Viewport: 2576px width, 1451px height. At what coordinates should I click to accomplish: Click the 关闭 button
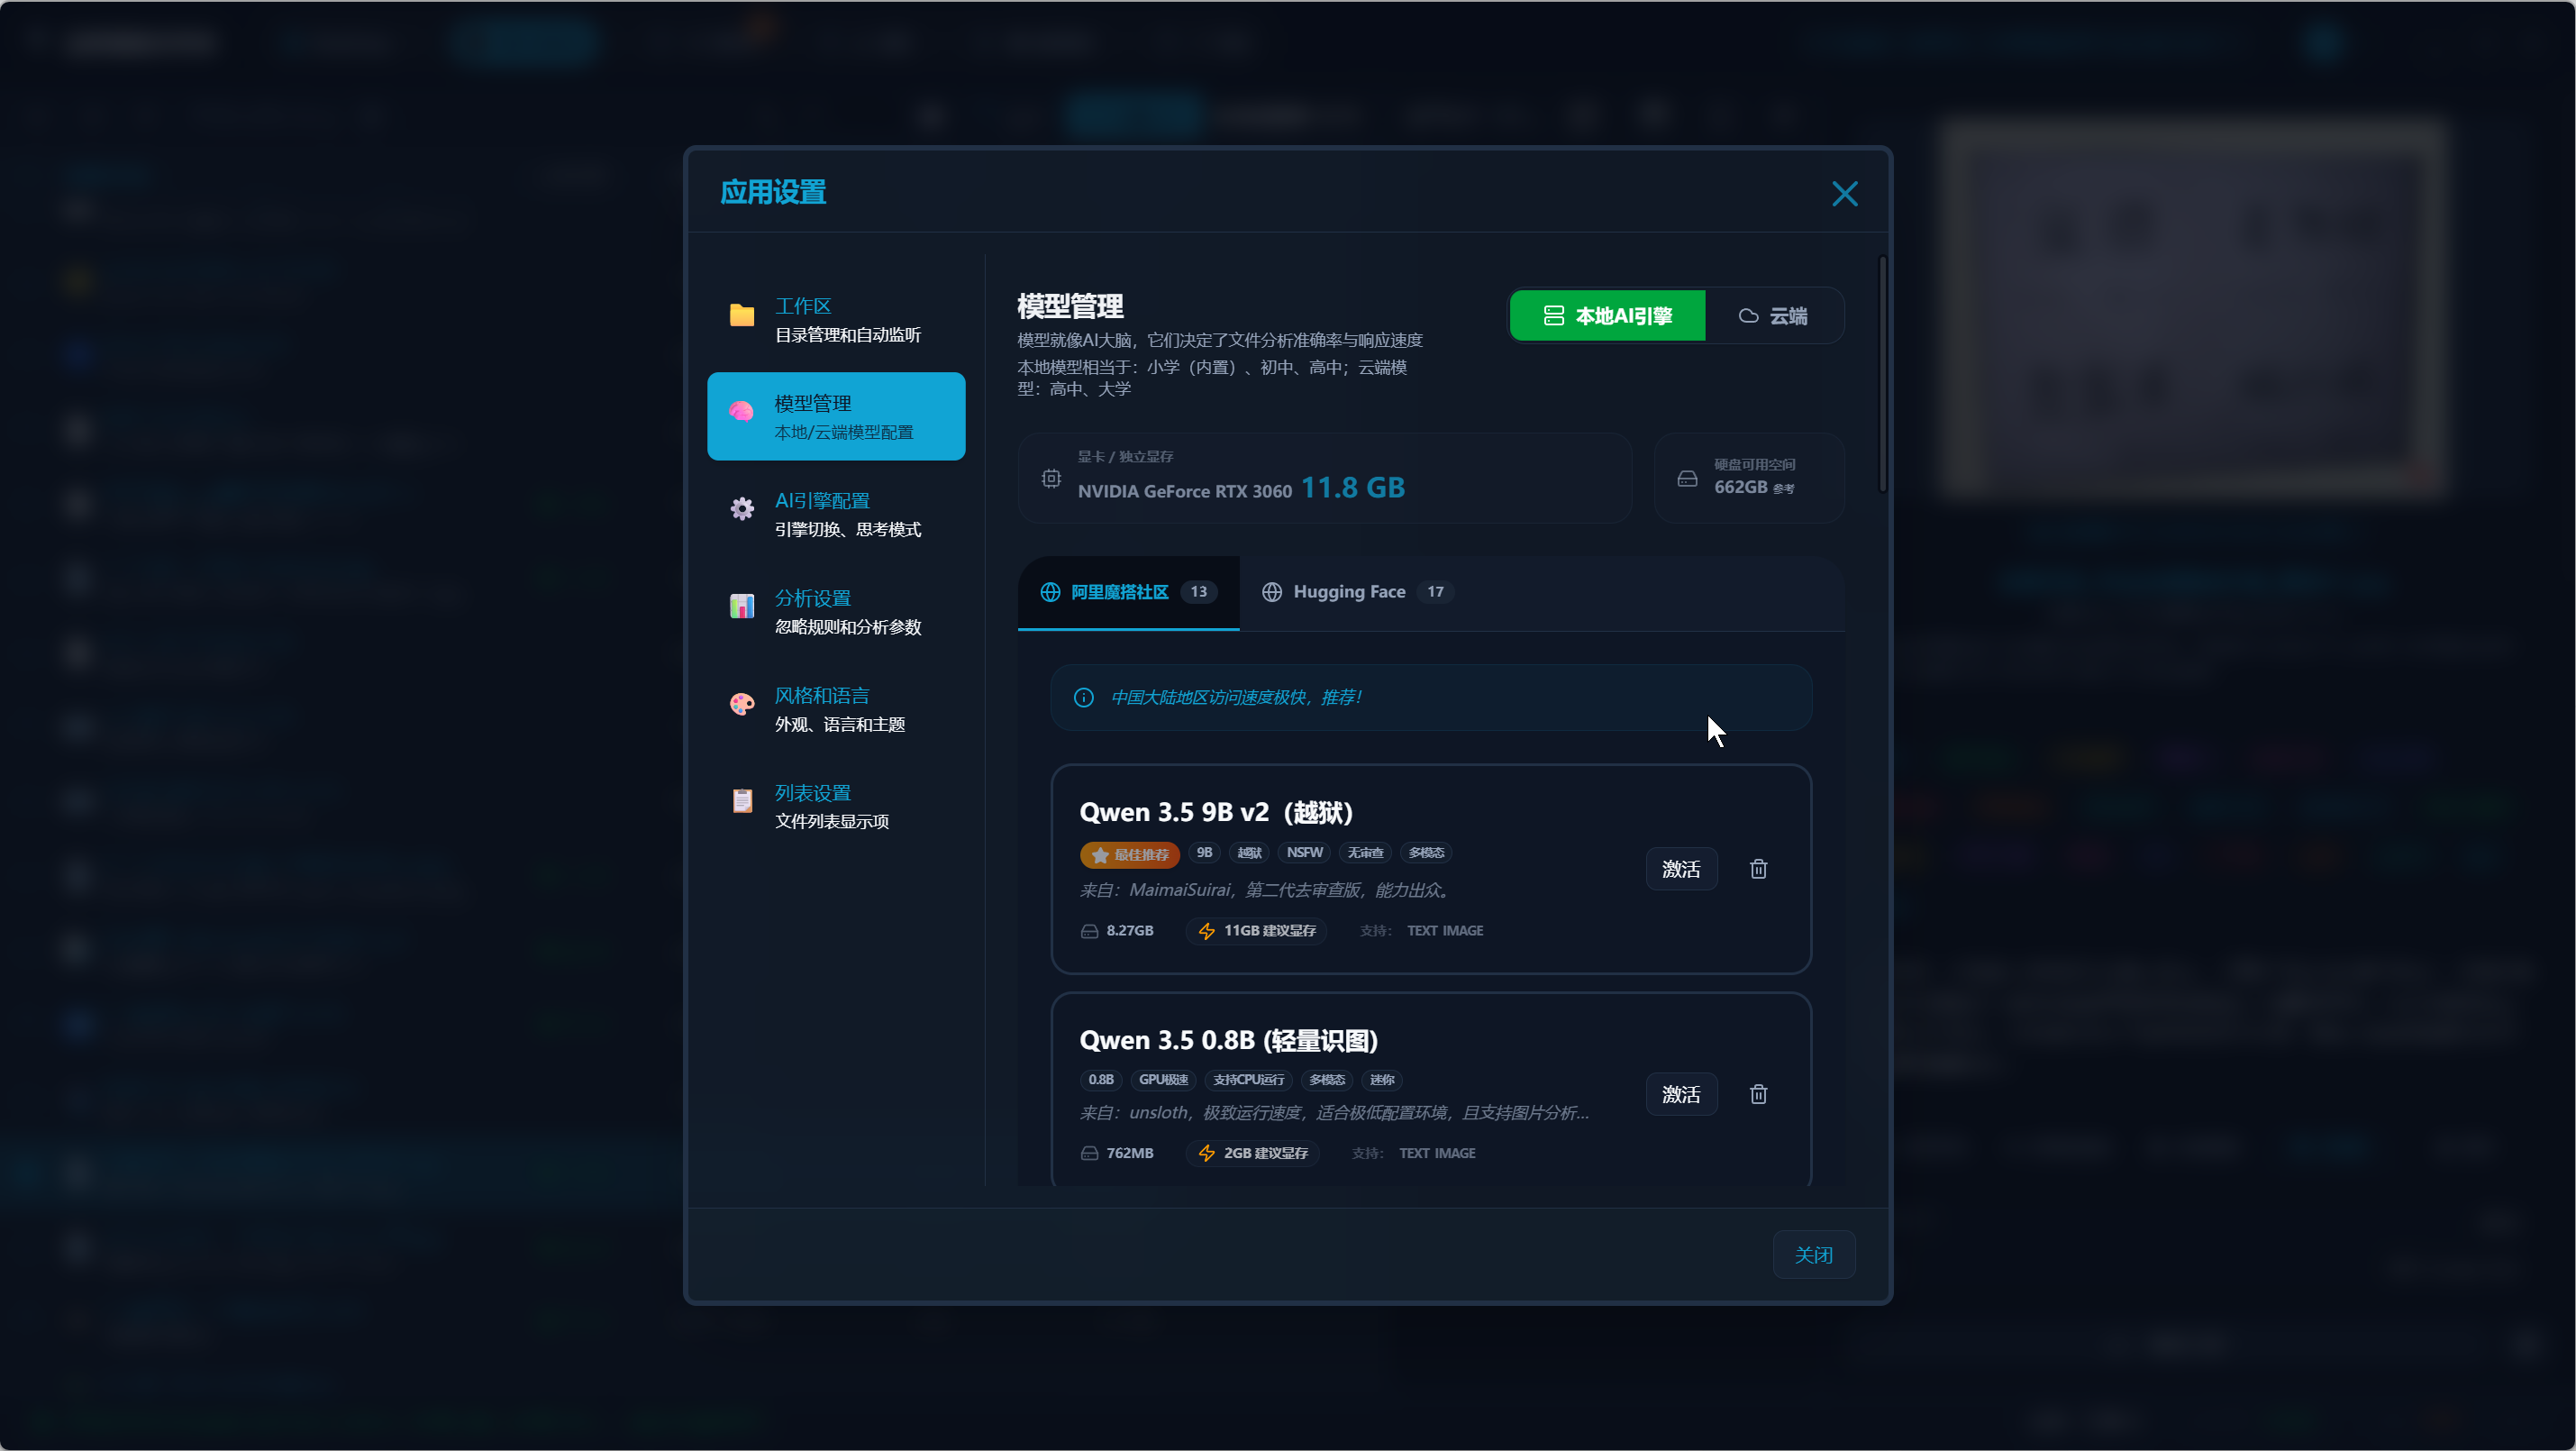[1813, 1255]
